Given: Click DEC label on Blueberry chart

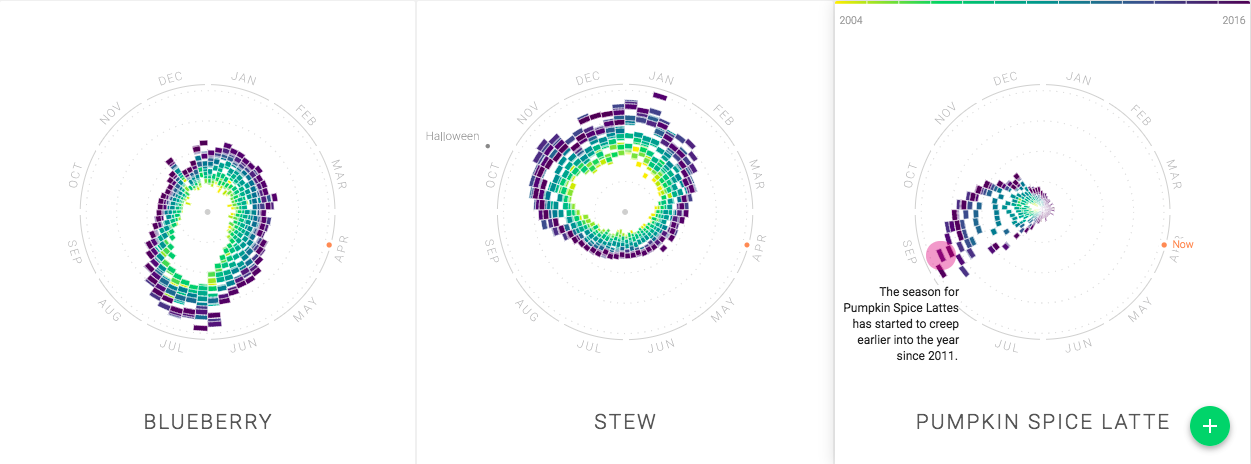Looking at the screenshot, I should (171, 79).
